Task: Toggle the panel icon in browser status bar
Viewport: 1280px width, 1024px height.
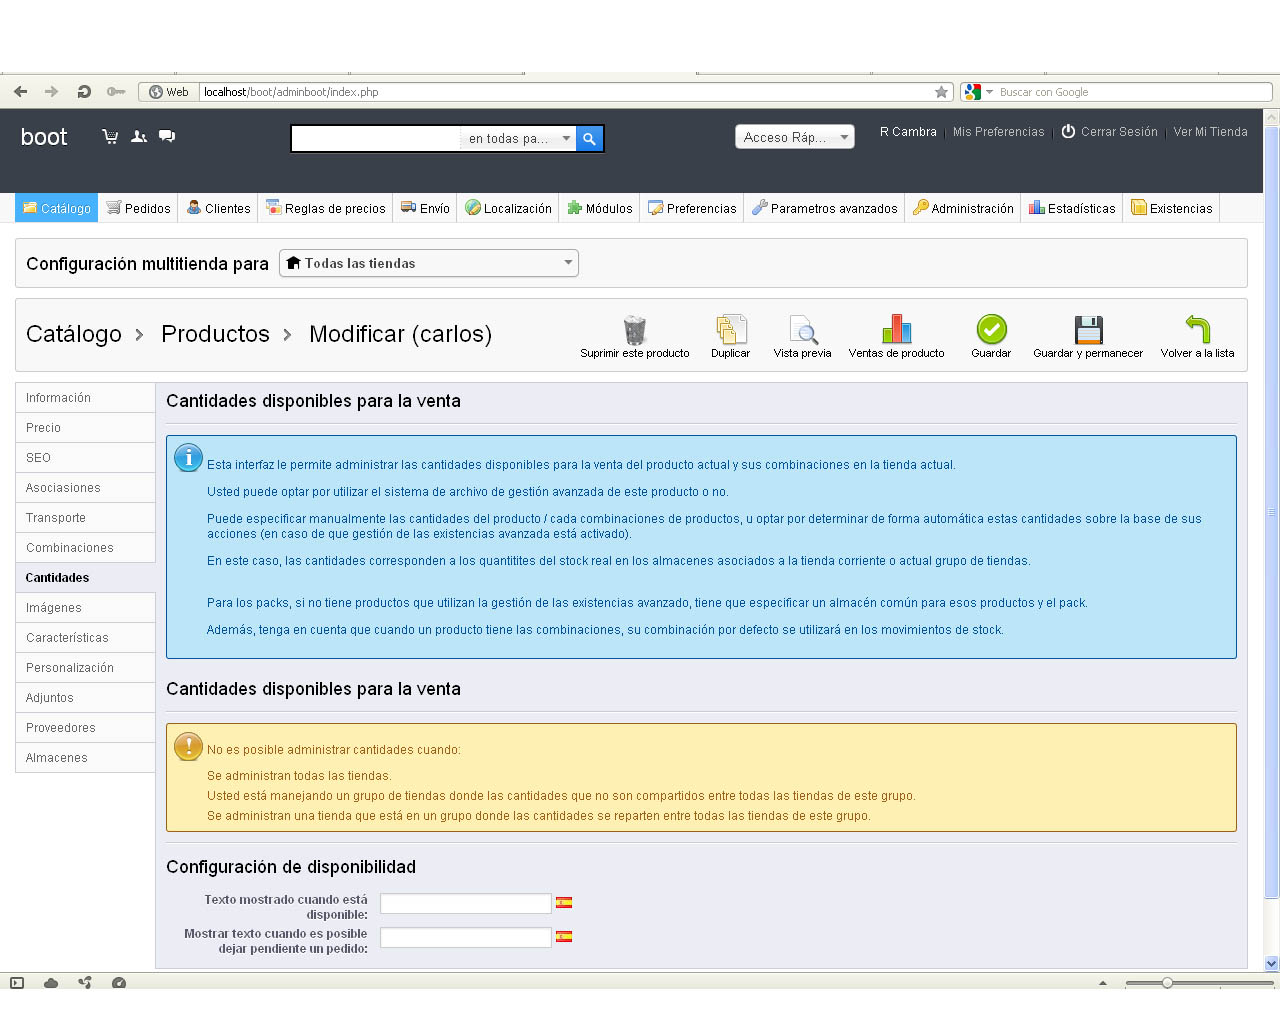Action: (x=17, y=982)
